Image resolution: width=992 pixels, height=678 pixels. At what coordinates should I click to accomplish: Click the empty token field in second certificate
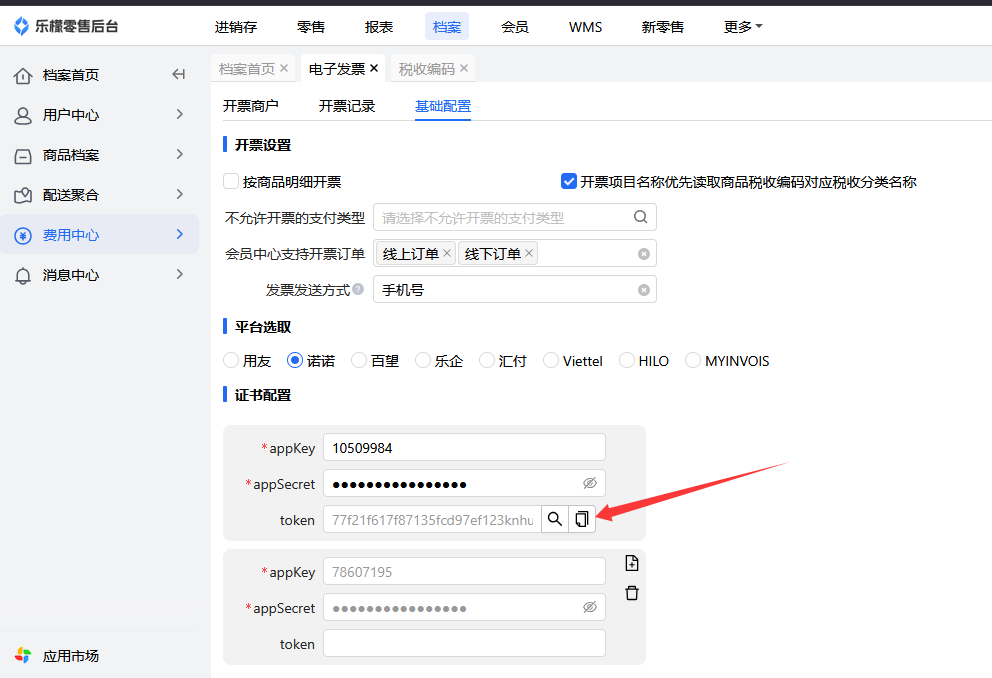(464, 644)
